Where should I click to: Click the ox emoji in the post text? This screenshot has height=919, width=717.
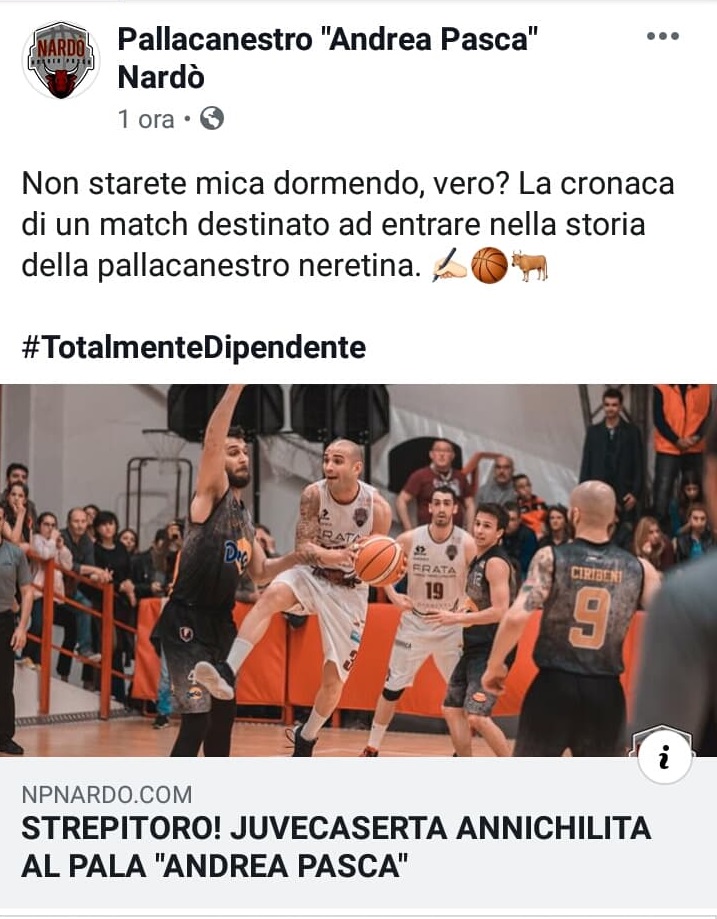pyautogui.click(x=529, y=266)
